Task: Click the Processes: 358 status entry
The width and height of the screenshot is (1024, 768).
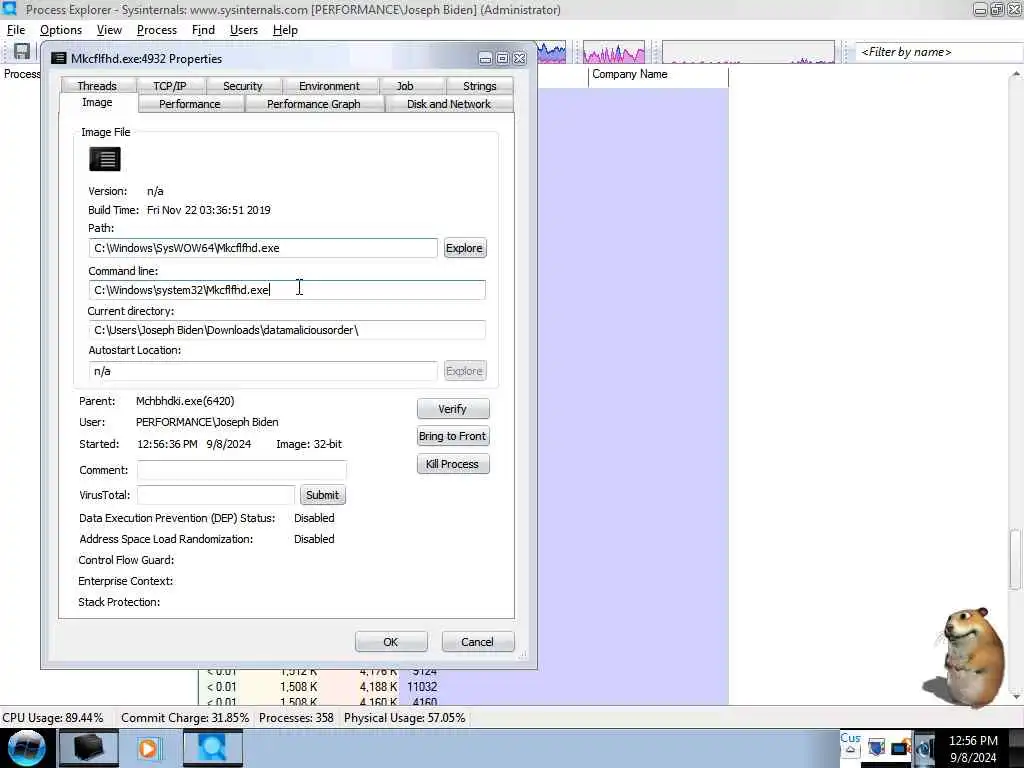Action: tap(296, 718)
